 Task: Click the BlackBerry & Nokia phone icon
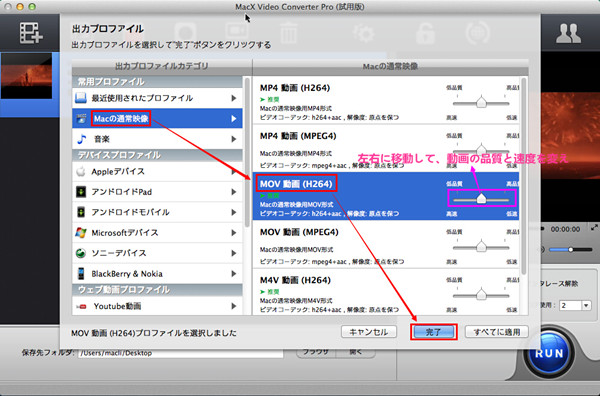[81, 274]
